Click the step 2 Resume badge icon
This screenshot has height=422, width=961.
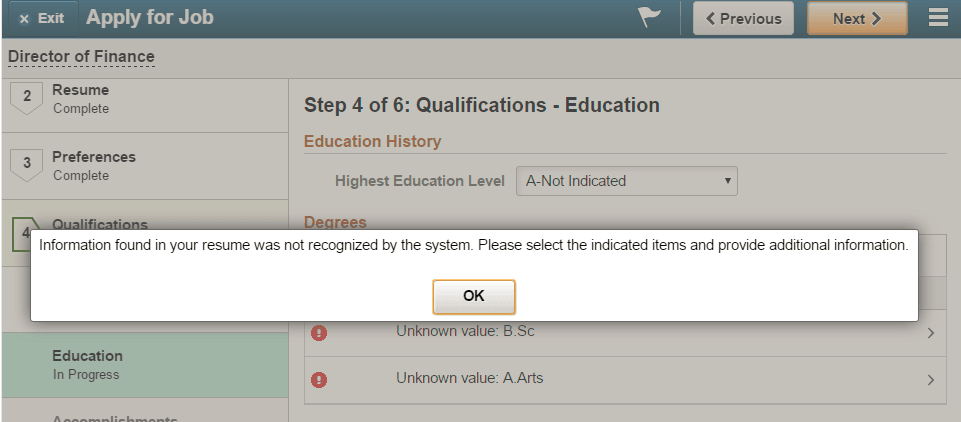tap(27, 98)
